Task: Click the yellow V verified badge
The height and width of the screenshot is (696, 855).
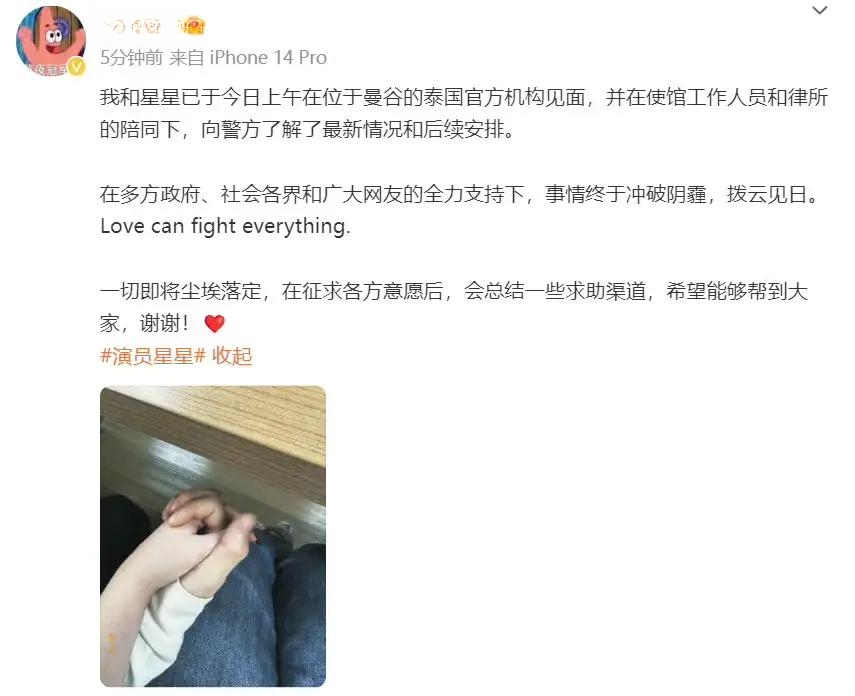Action: pyautogui.click(x=77, y=68)
